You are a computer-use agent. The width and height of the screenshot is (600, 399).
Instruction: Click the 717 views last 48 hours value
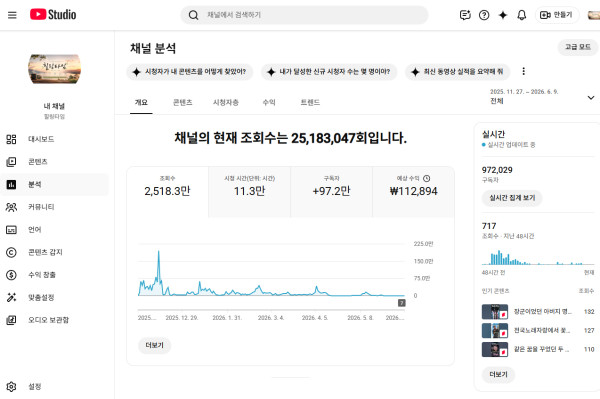point(489,226)
